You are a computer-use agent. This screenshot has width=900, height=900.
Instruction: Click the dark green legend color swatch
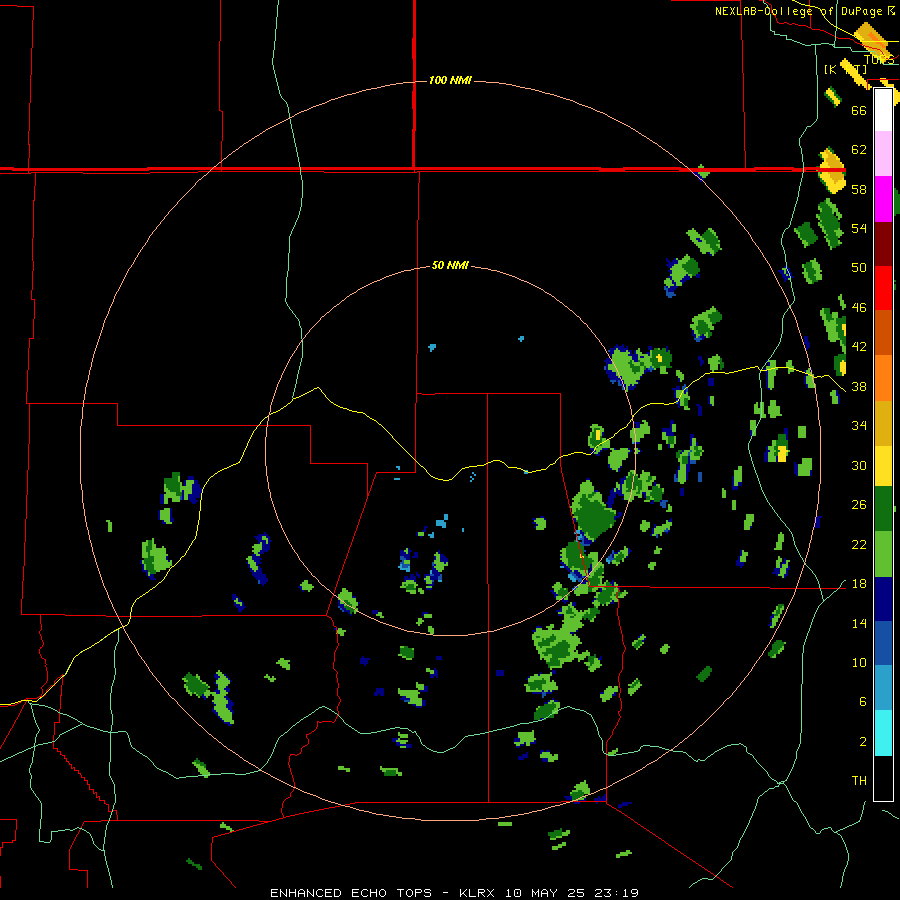tap(883, 509)
